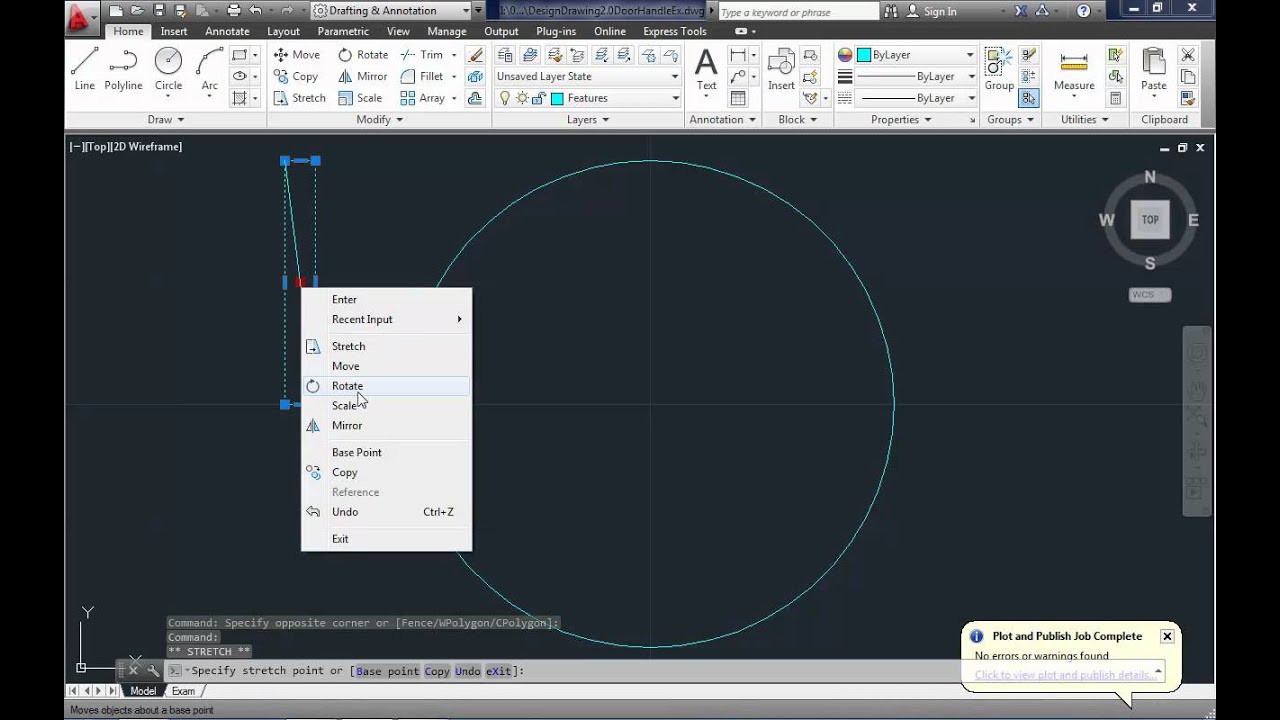Toggle the layer lock icon
1280x720 pixels.
(x=538, y=98)
